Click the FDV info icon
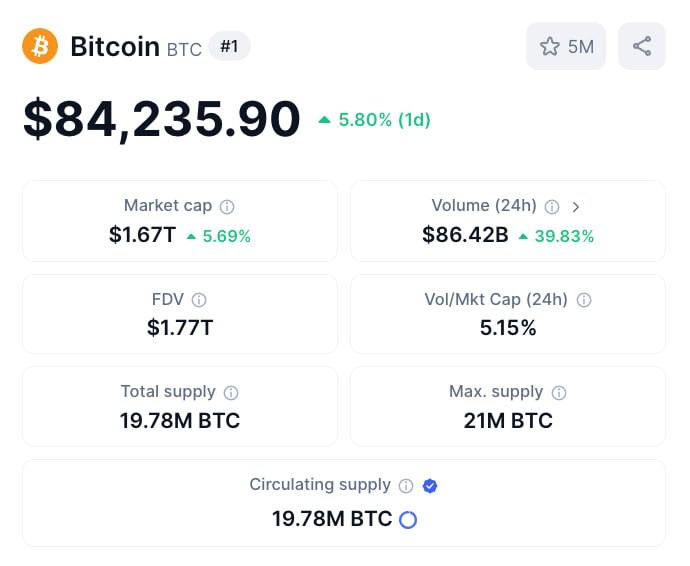 pyautogui.click(x=199, y=300)
